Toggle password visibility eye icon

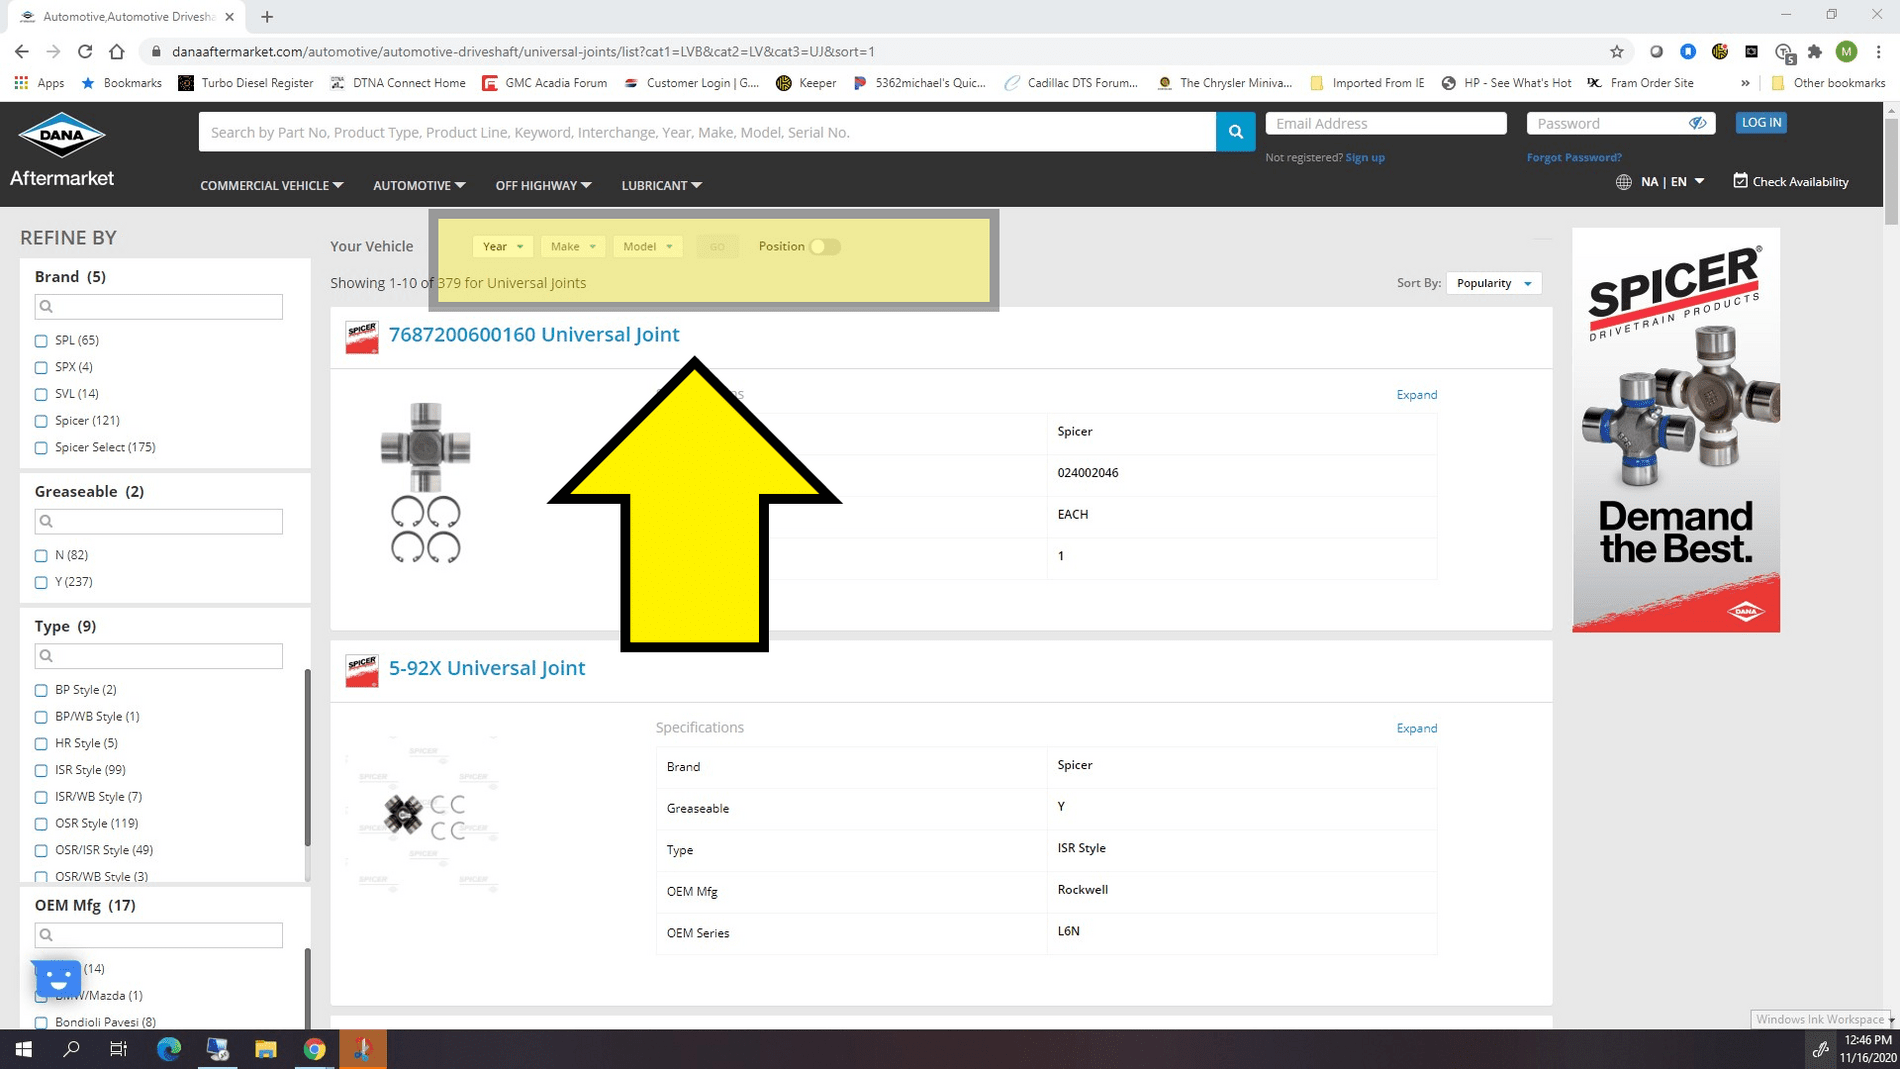1697,123
